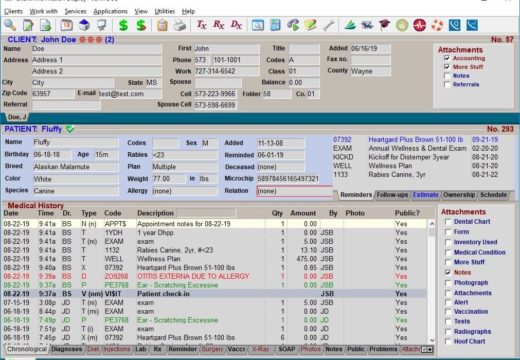Click the green patient checkmark icon
The width and height of the screenshot is (520, 360).
point(70,129)
